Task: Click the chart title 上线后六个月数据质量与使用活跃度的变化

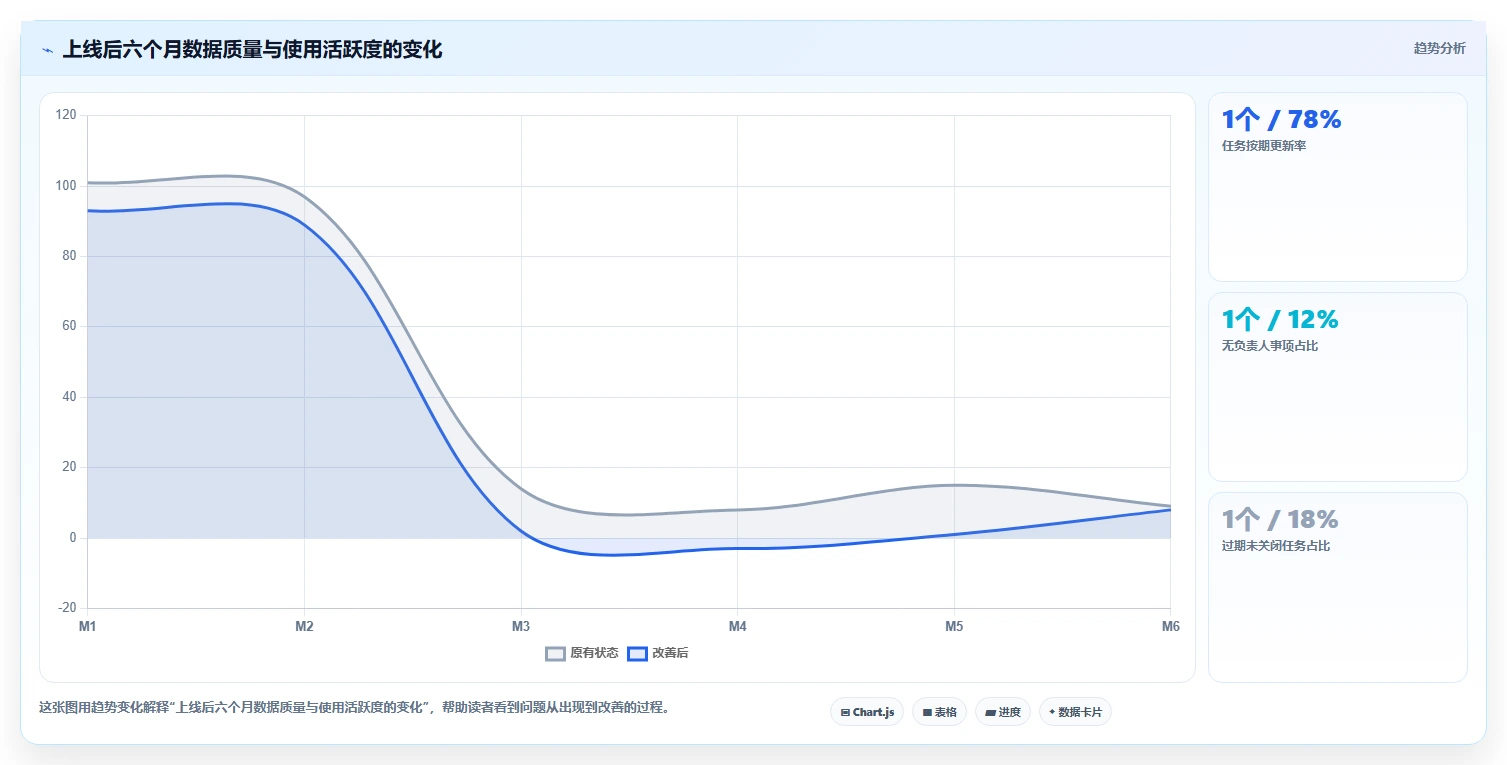Action: tap(252, 50)
